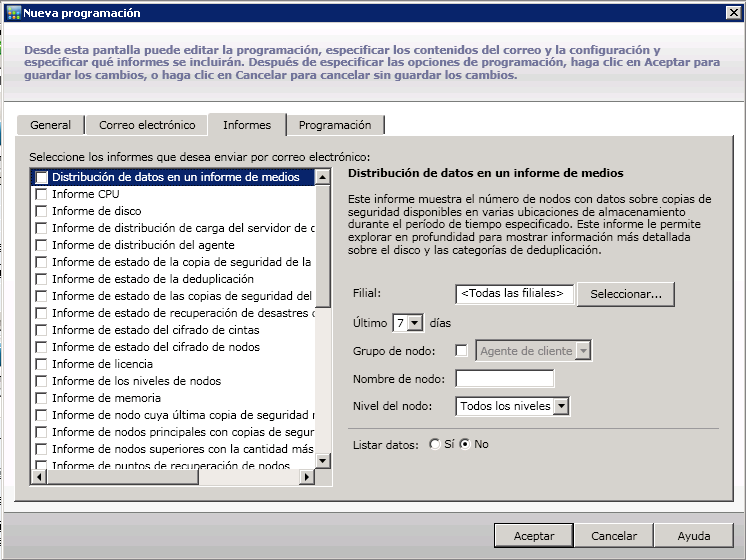This screenshot has width=746, height=560.
Task: Click the horizontal scroll left arrow
Action: [x=39, y=477]
